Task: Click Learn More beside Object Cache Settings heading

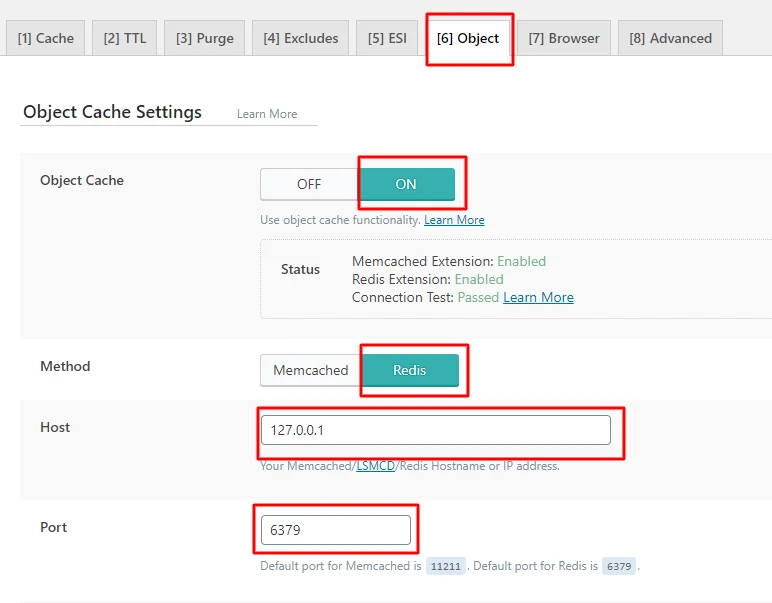Action: [x=267, y=114]
